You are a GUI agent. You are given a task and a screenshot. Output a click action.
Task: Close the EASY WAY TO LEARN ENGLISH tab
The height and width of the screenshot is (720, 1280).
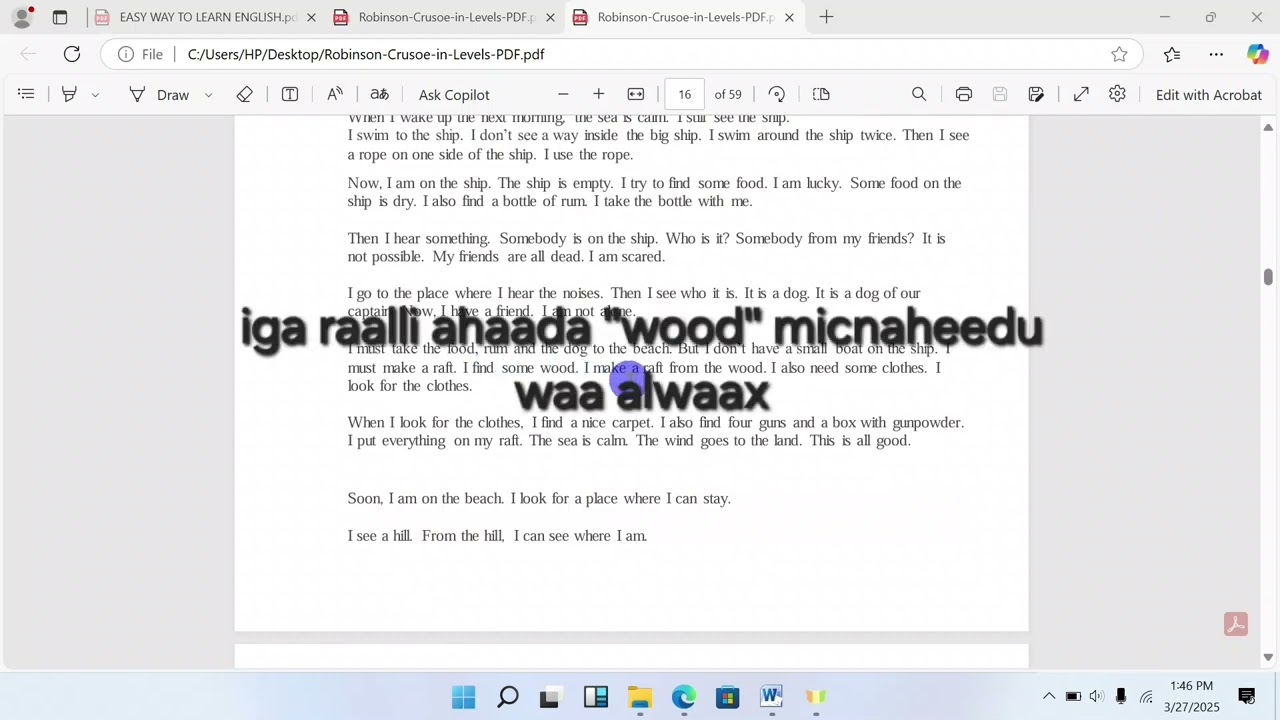click(311, 17)
